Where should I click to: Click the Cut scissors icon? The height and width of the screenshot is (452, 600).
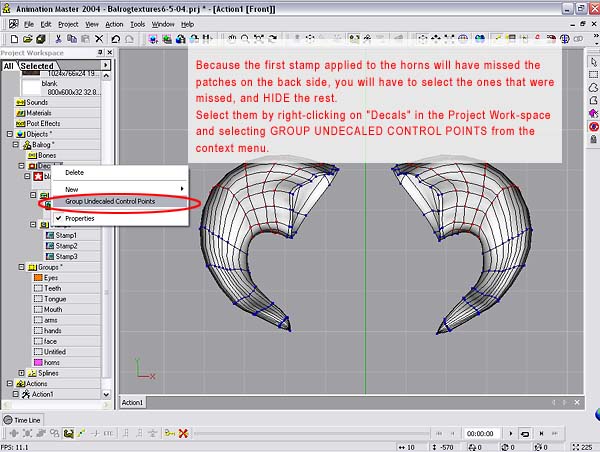57,39
